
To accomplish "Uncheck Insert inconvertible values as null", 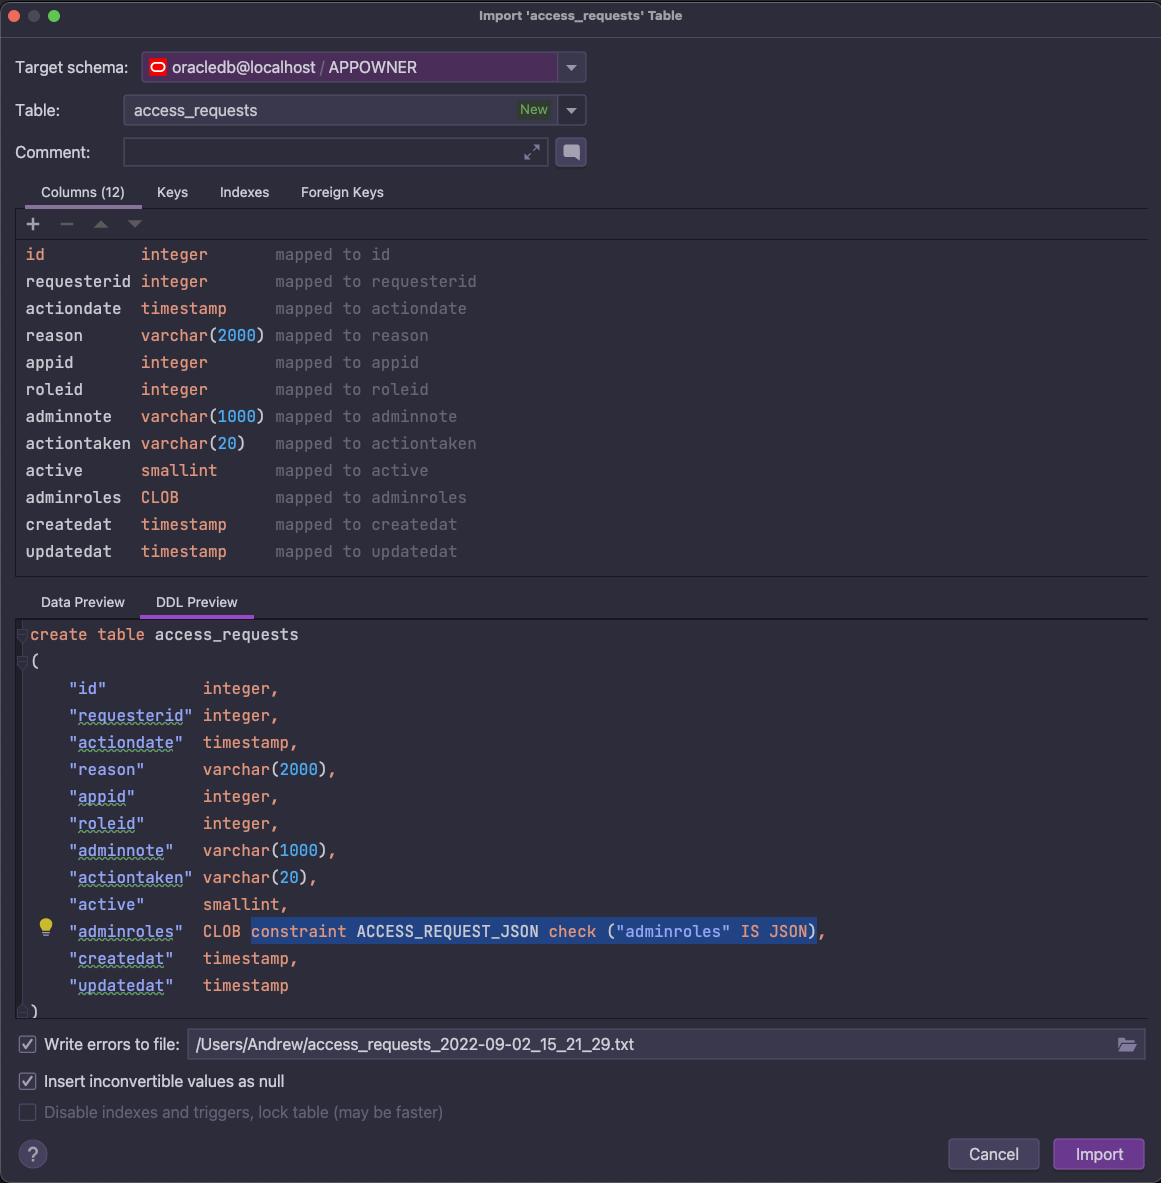I will point(28,1081).
